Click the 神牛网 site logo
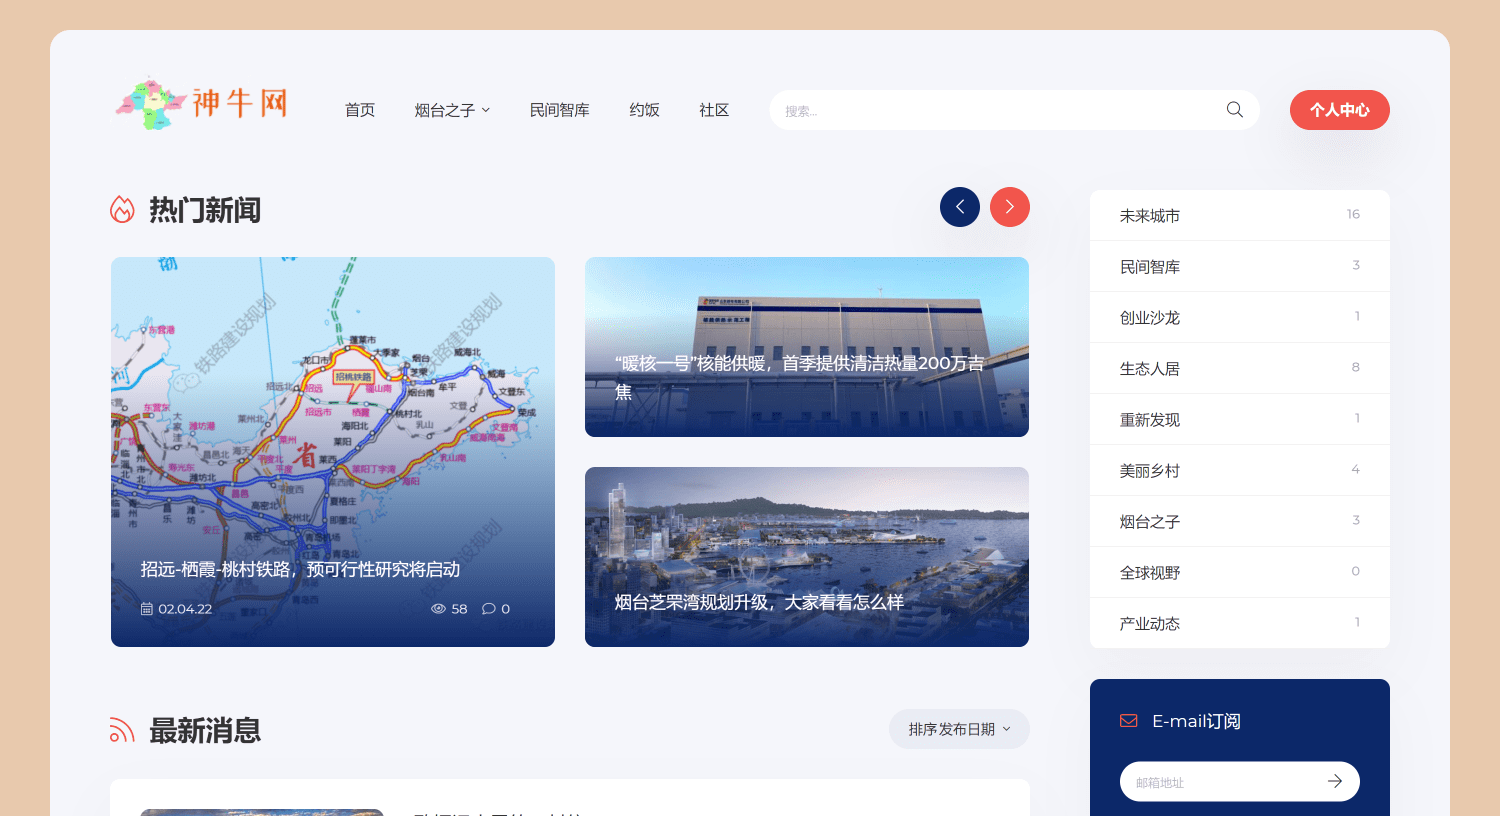This screenshot has width=1500, height=816. pyautogui.click(x=202, y=103)
